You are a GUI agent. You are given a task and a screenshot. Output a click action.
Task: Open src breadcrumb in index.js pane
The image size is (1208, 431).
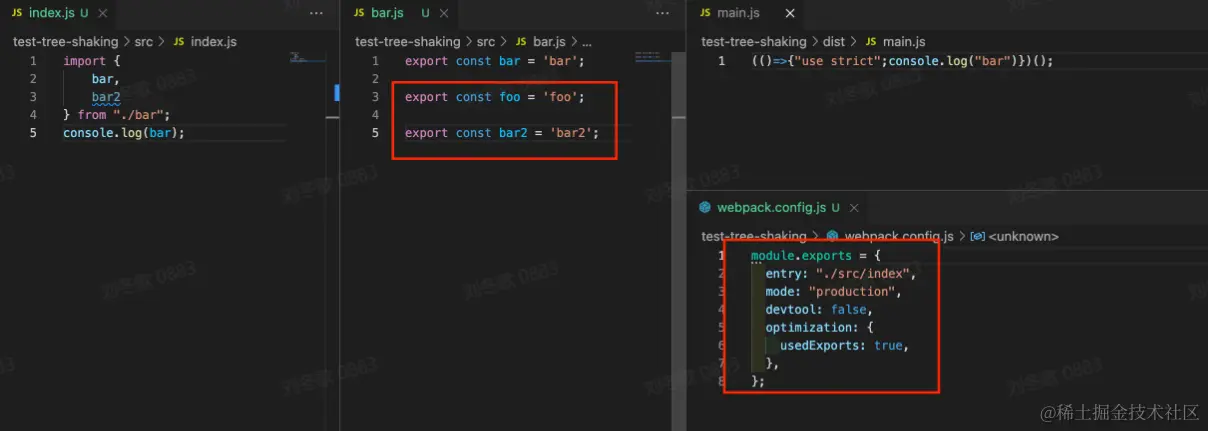tap(144, 42)
